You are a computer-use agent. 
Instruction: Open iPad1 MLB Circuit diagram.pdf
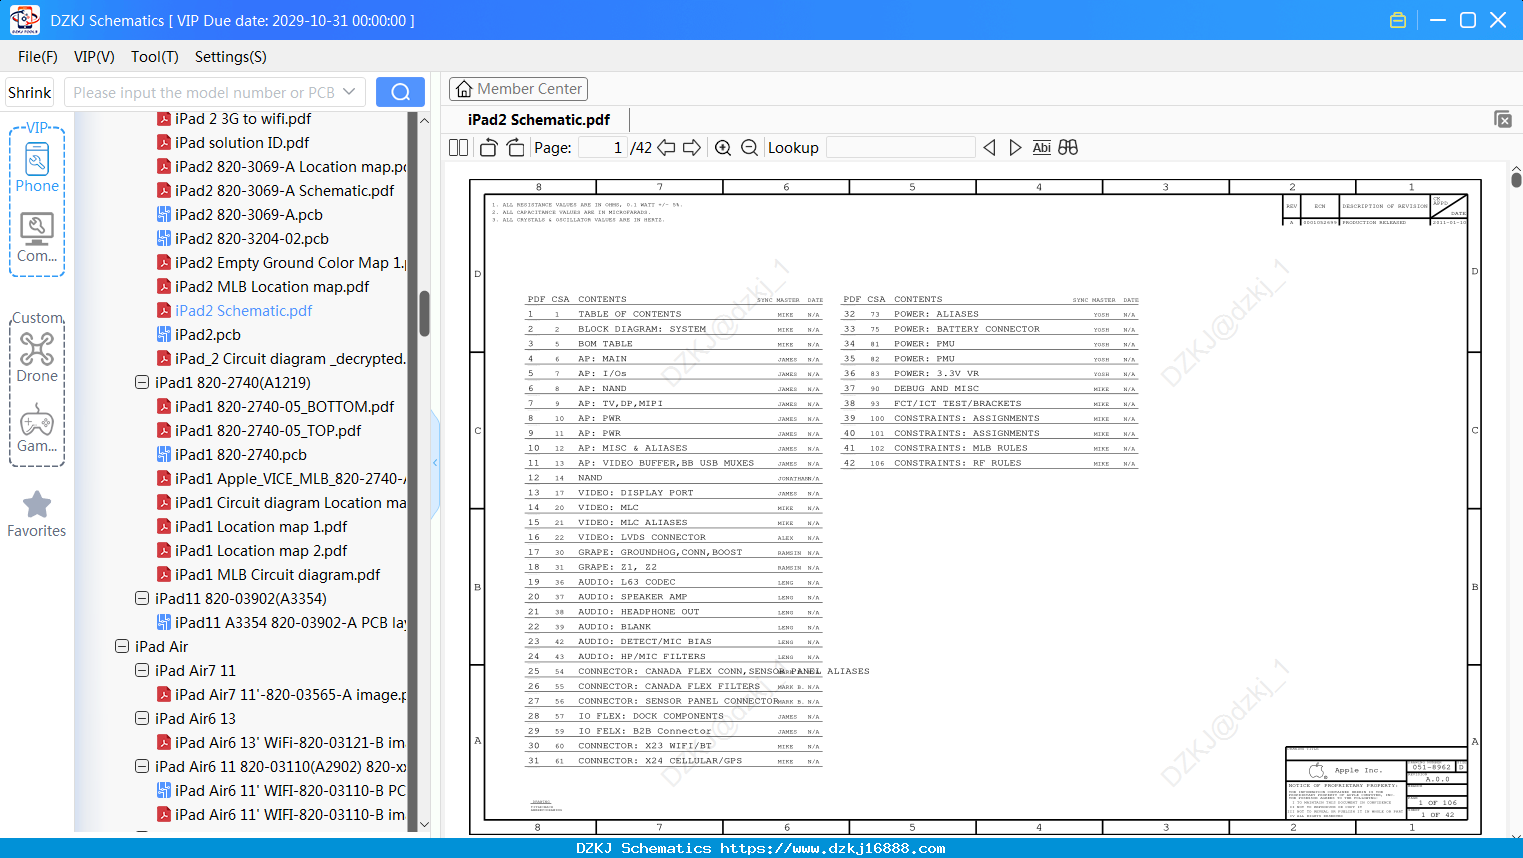click(x=277, y=575)
